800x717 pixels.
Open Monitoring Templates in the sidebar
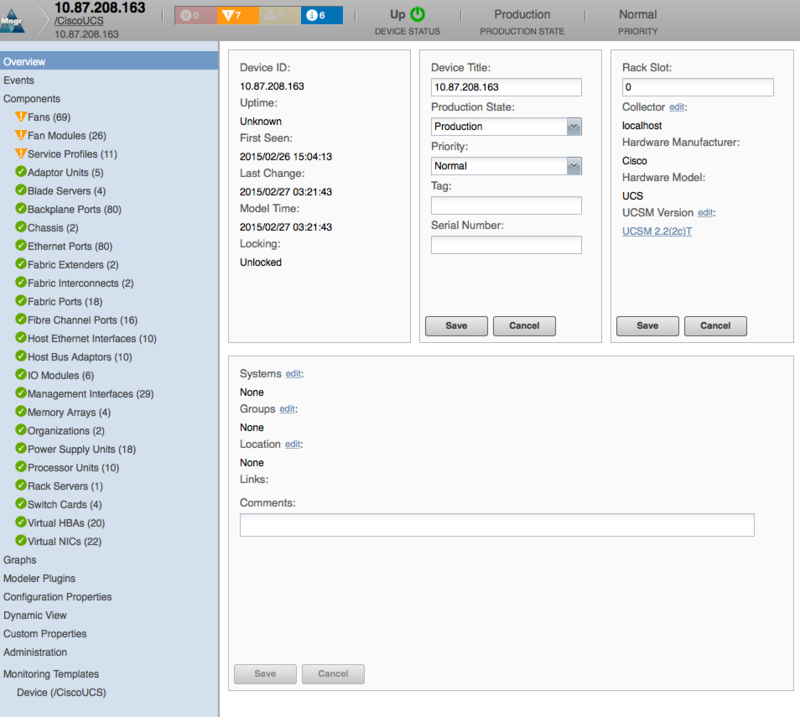pos(51,674)
